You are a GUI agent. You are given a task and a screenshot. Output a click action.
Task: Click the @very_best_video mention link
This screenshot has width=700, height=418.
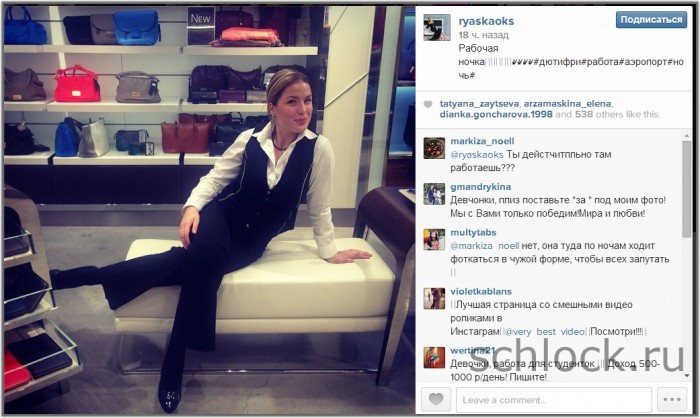point(545,332)
